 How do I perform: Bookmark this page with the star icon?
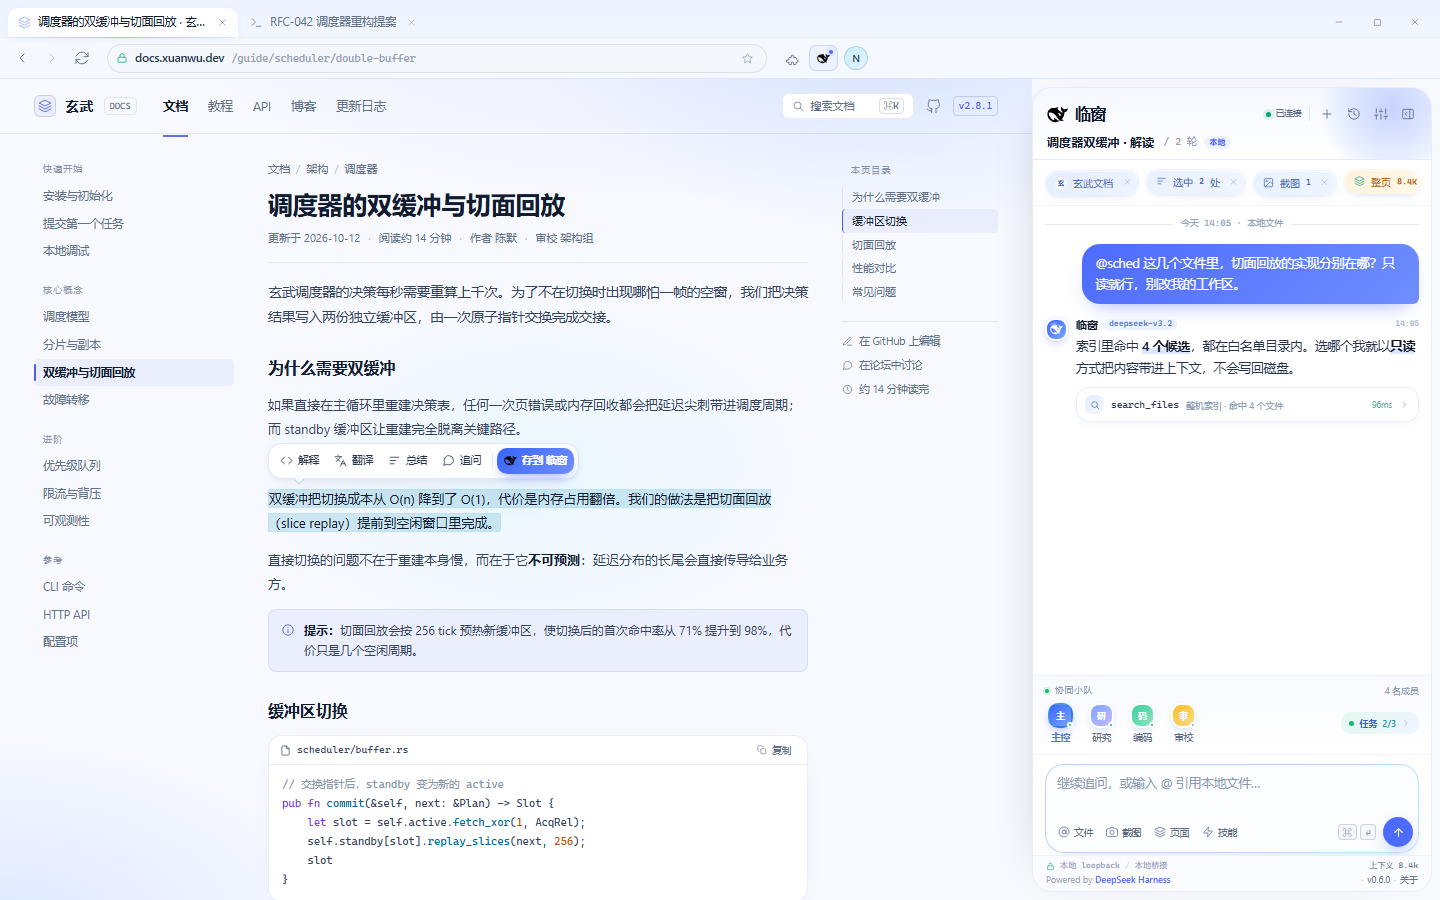coord(747,58)
